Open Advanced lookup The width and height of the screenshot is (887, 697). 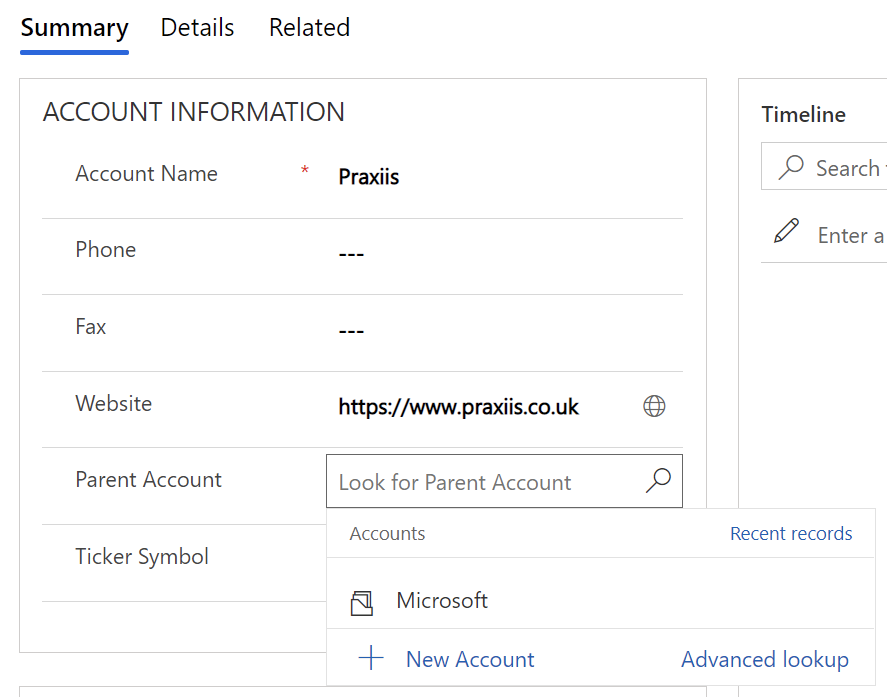tap(765, 660)
